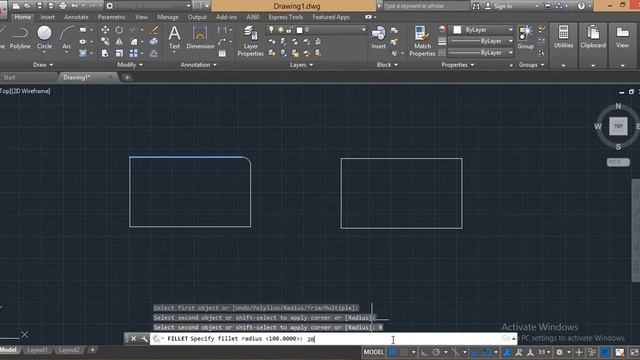Toggle snap mode in status bar
The height and width of the screenshot is (360, 640).
pos(404,352)
